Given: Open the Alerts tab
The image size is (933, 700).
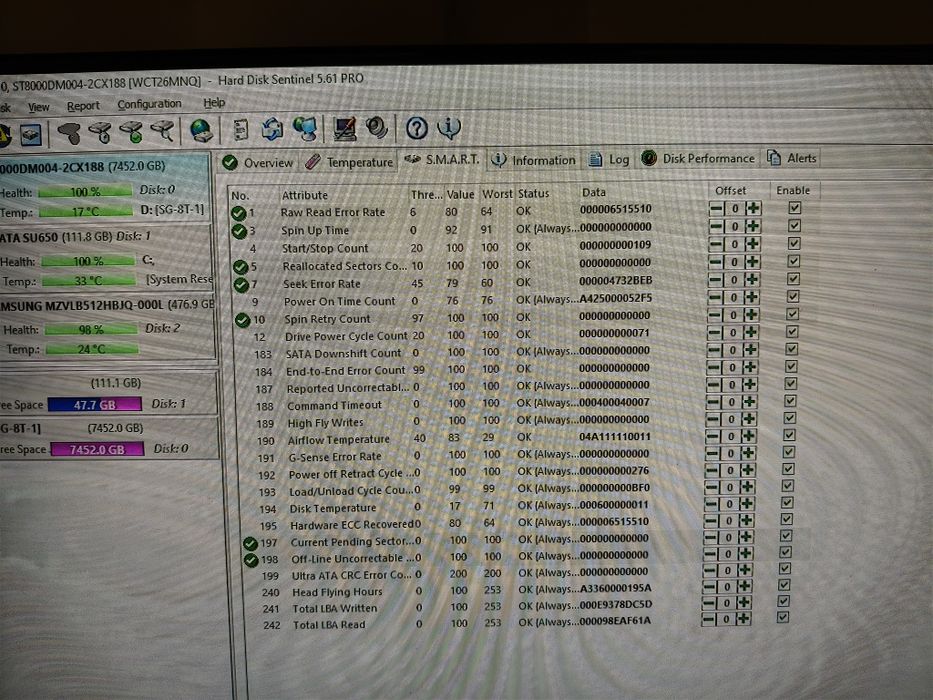Looking at the screenshot, I should click(x=791, y=158).
